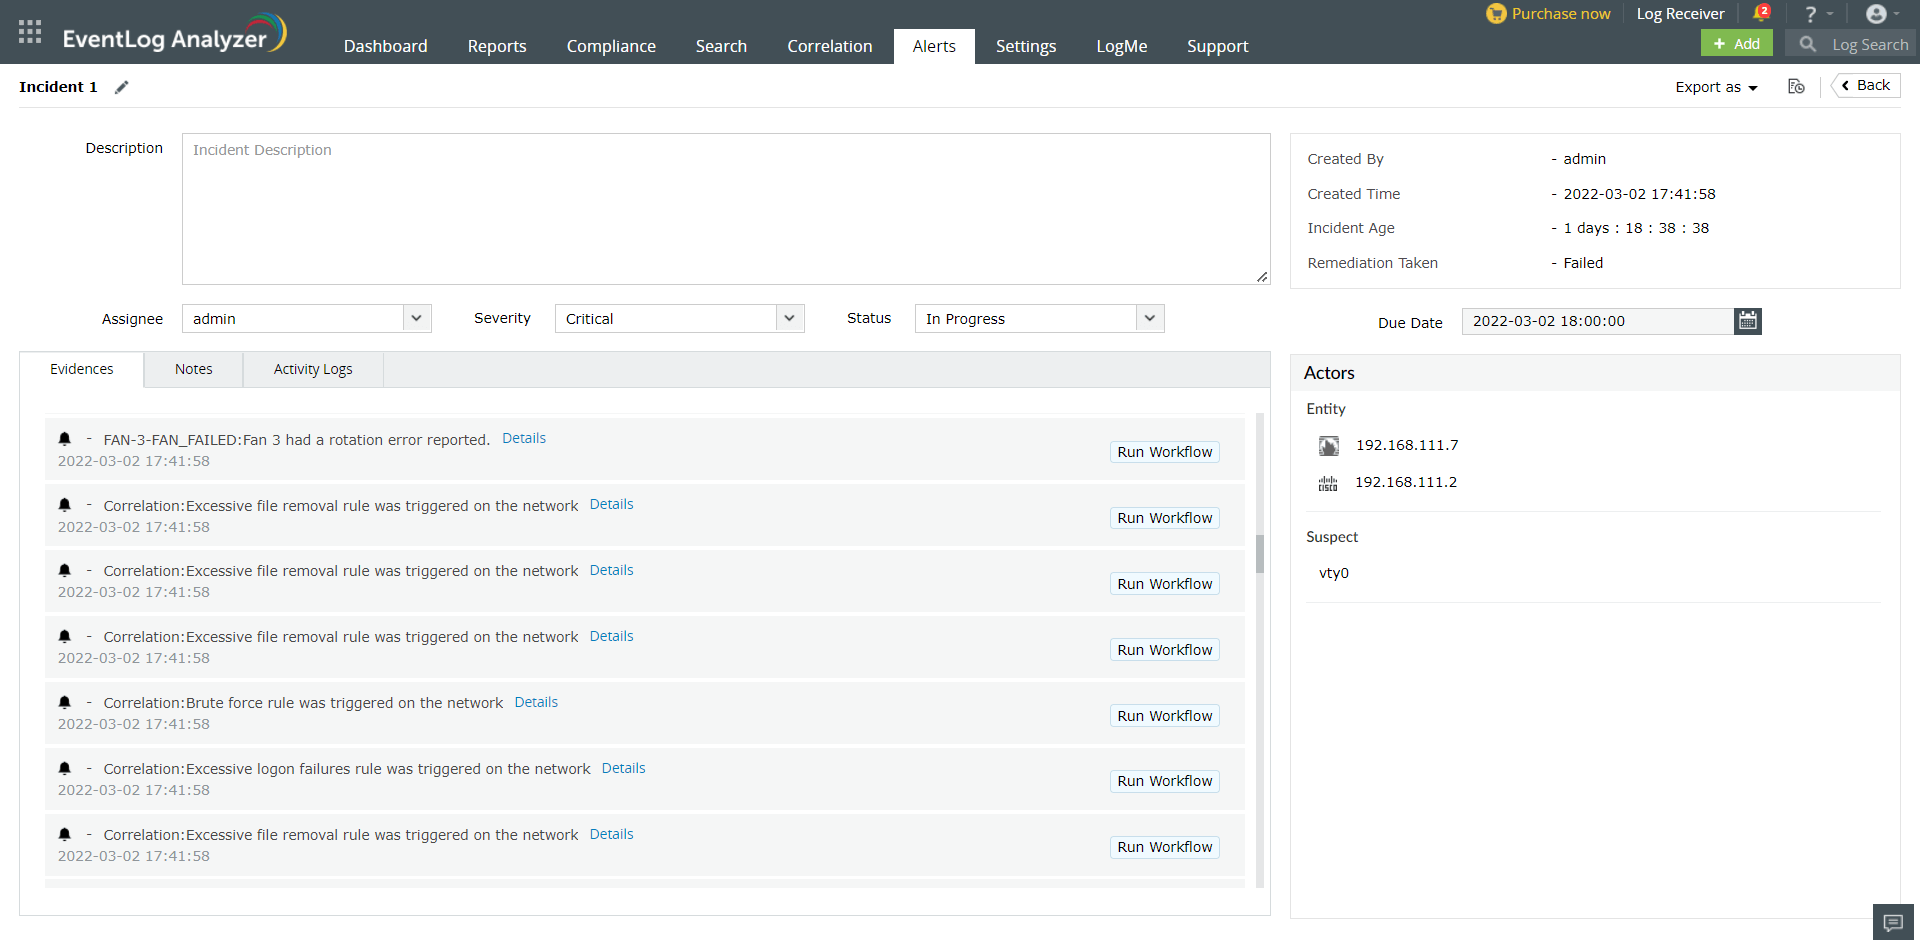Expand the Status dropdown showing In Progress
The width and height of the screenshot is (1920, 940).
pyautogui.click(x=1150, y=318)
